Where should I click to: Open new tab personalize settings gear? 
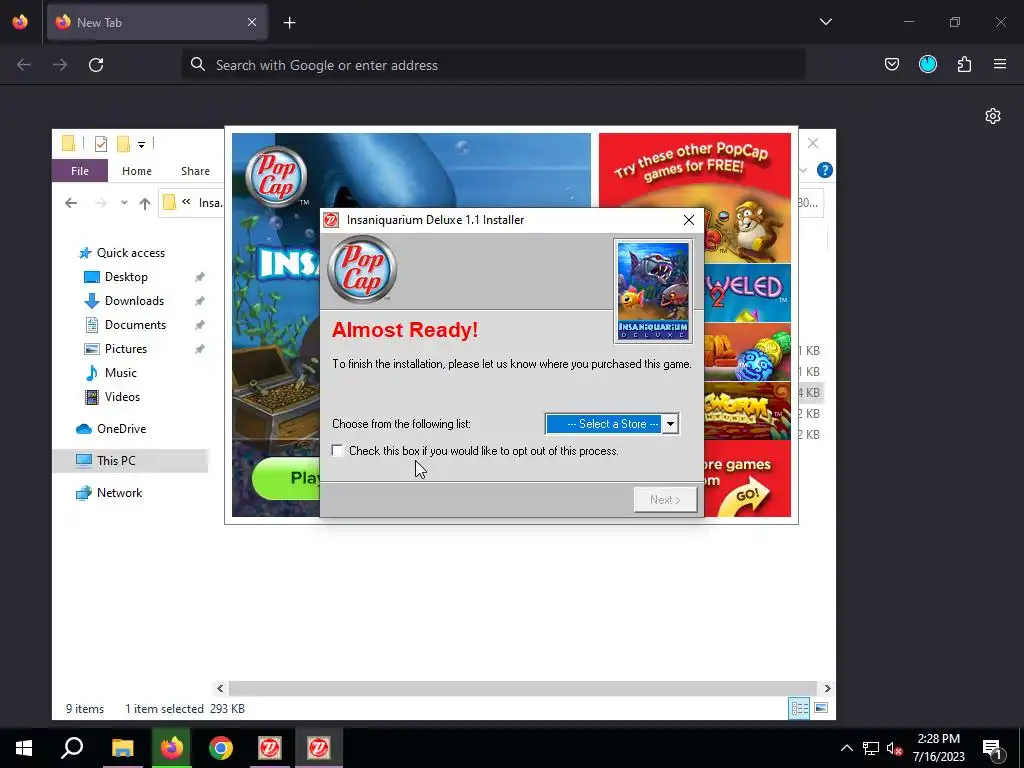pyautogui.click(x=993, y=116)
